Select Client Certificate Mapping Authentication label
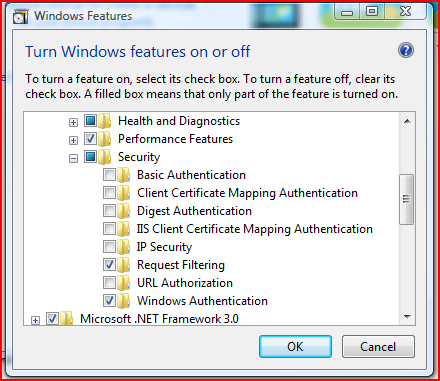This screenshot has height=381, width=440. 247,193
